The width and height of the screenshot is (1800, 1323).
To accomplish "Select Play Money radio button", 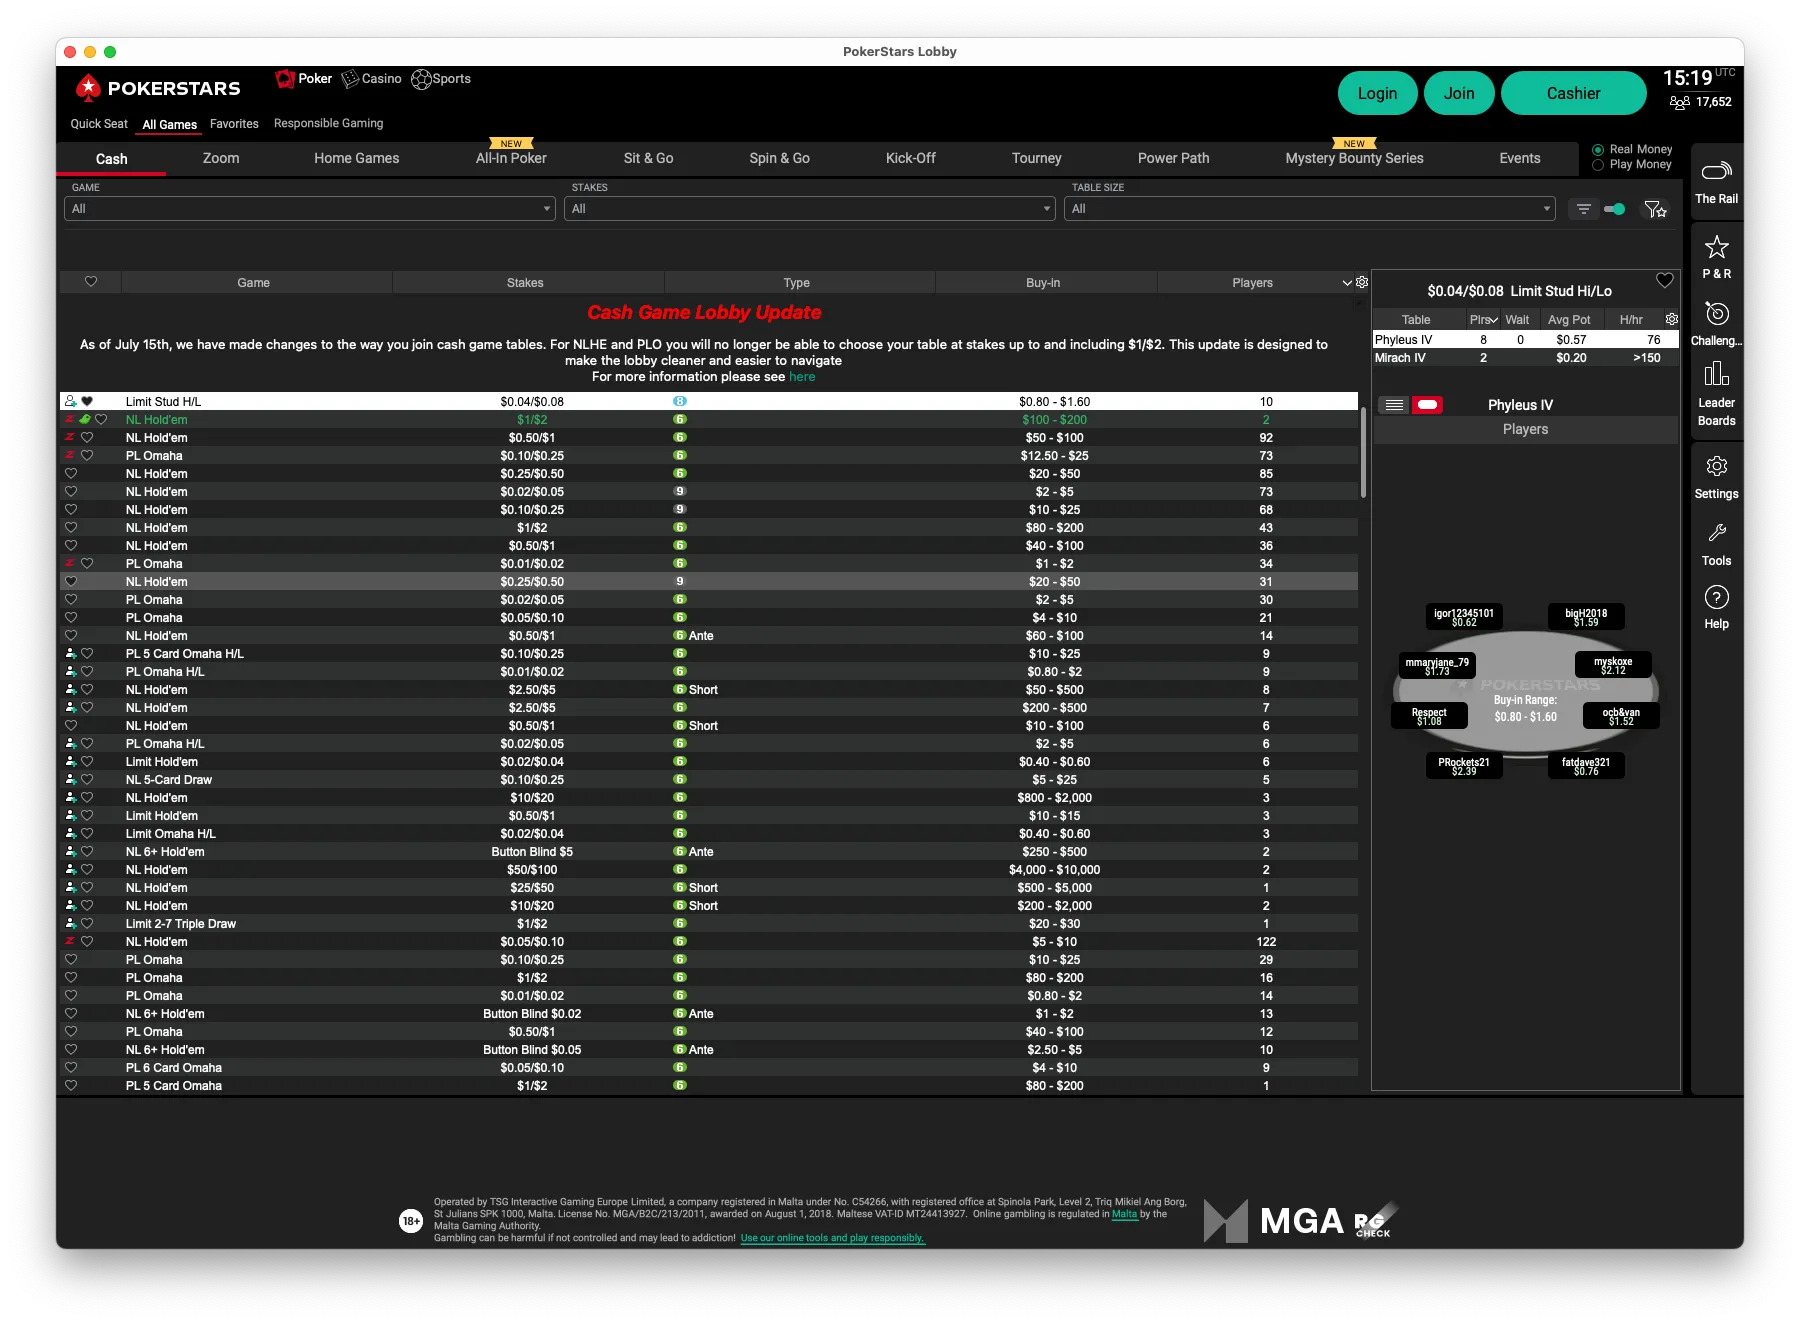I will tap(1598, 165).
